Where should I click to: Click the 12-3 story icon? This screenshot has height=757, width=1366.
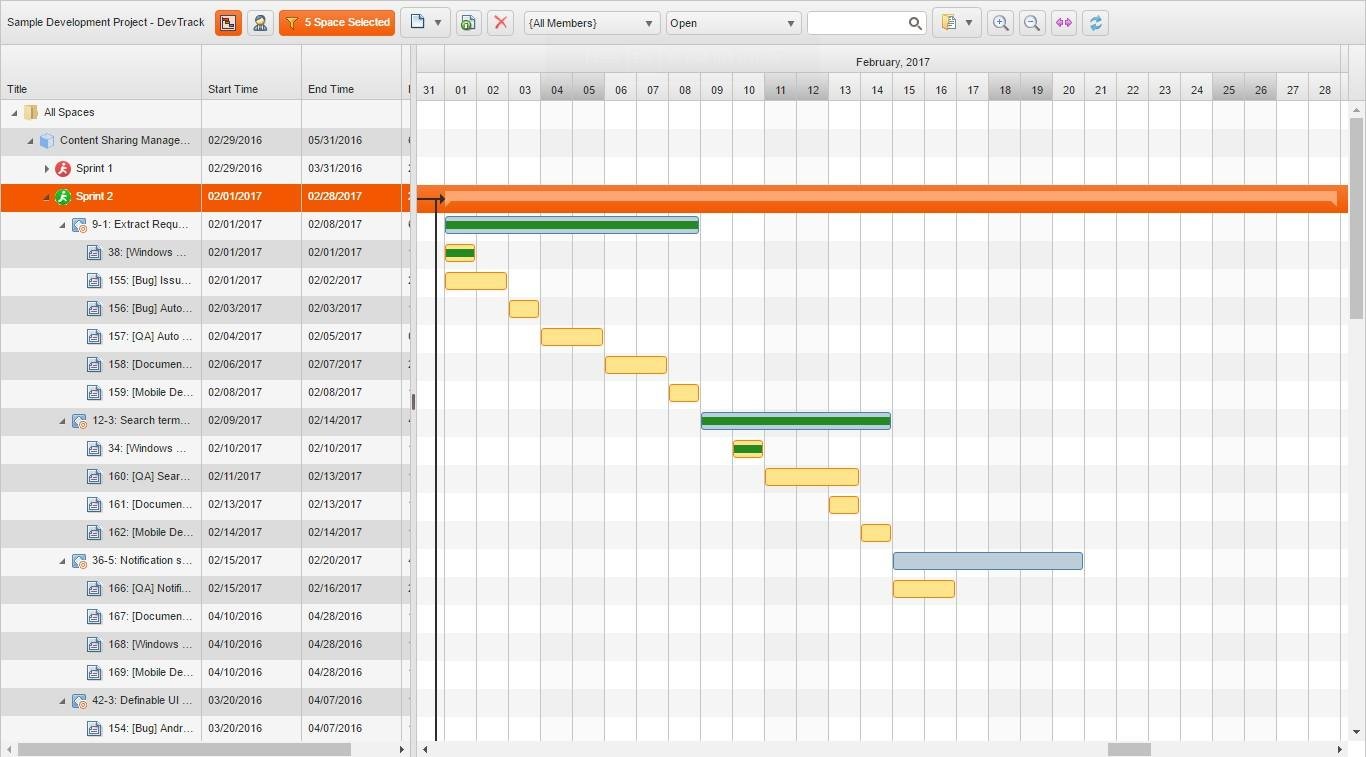point(79,421)
